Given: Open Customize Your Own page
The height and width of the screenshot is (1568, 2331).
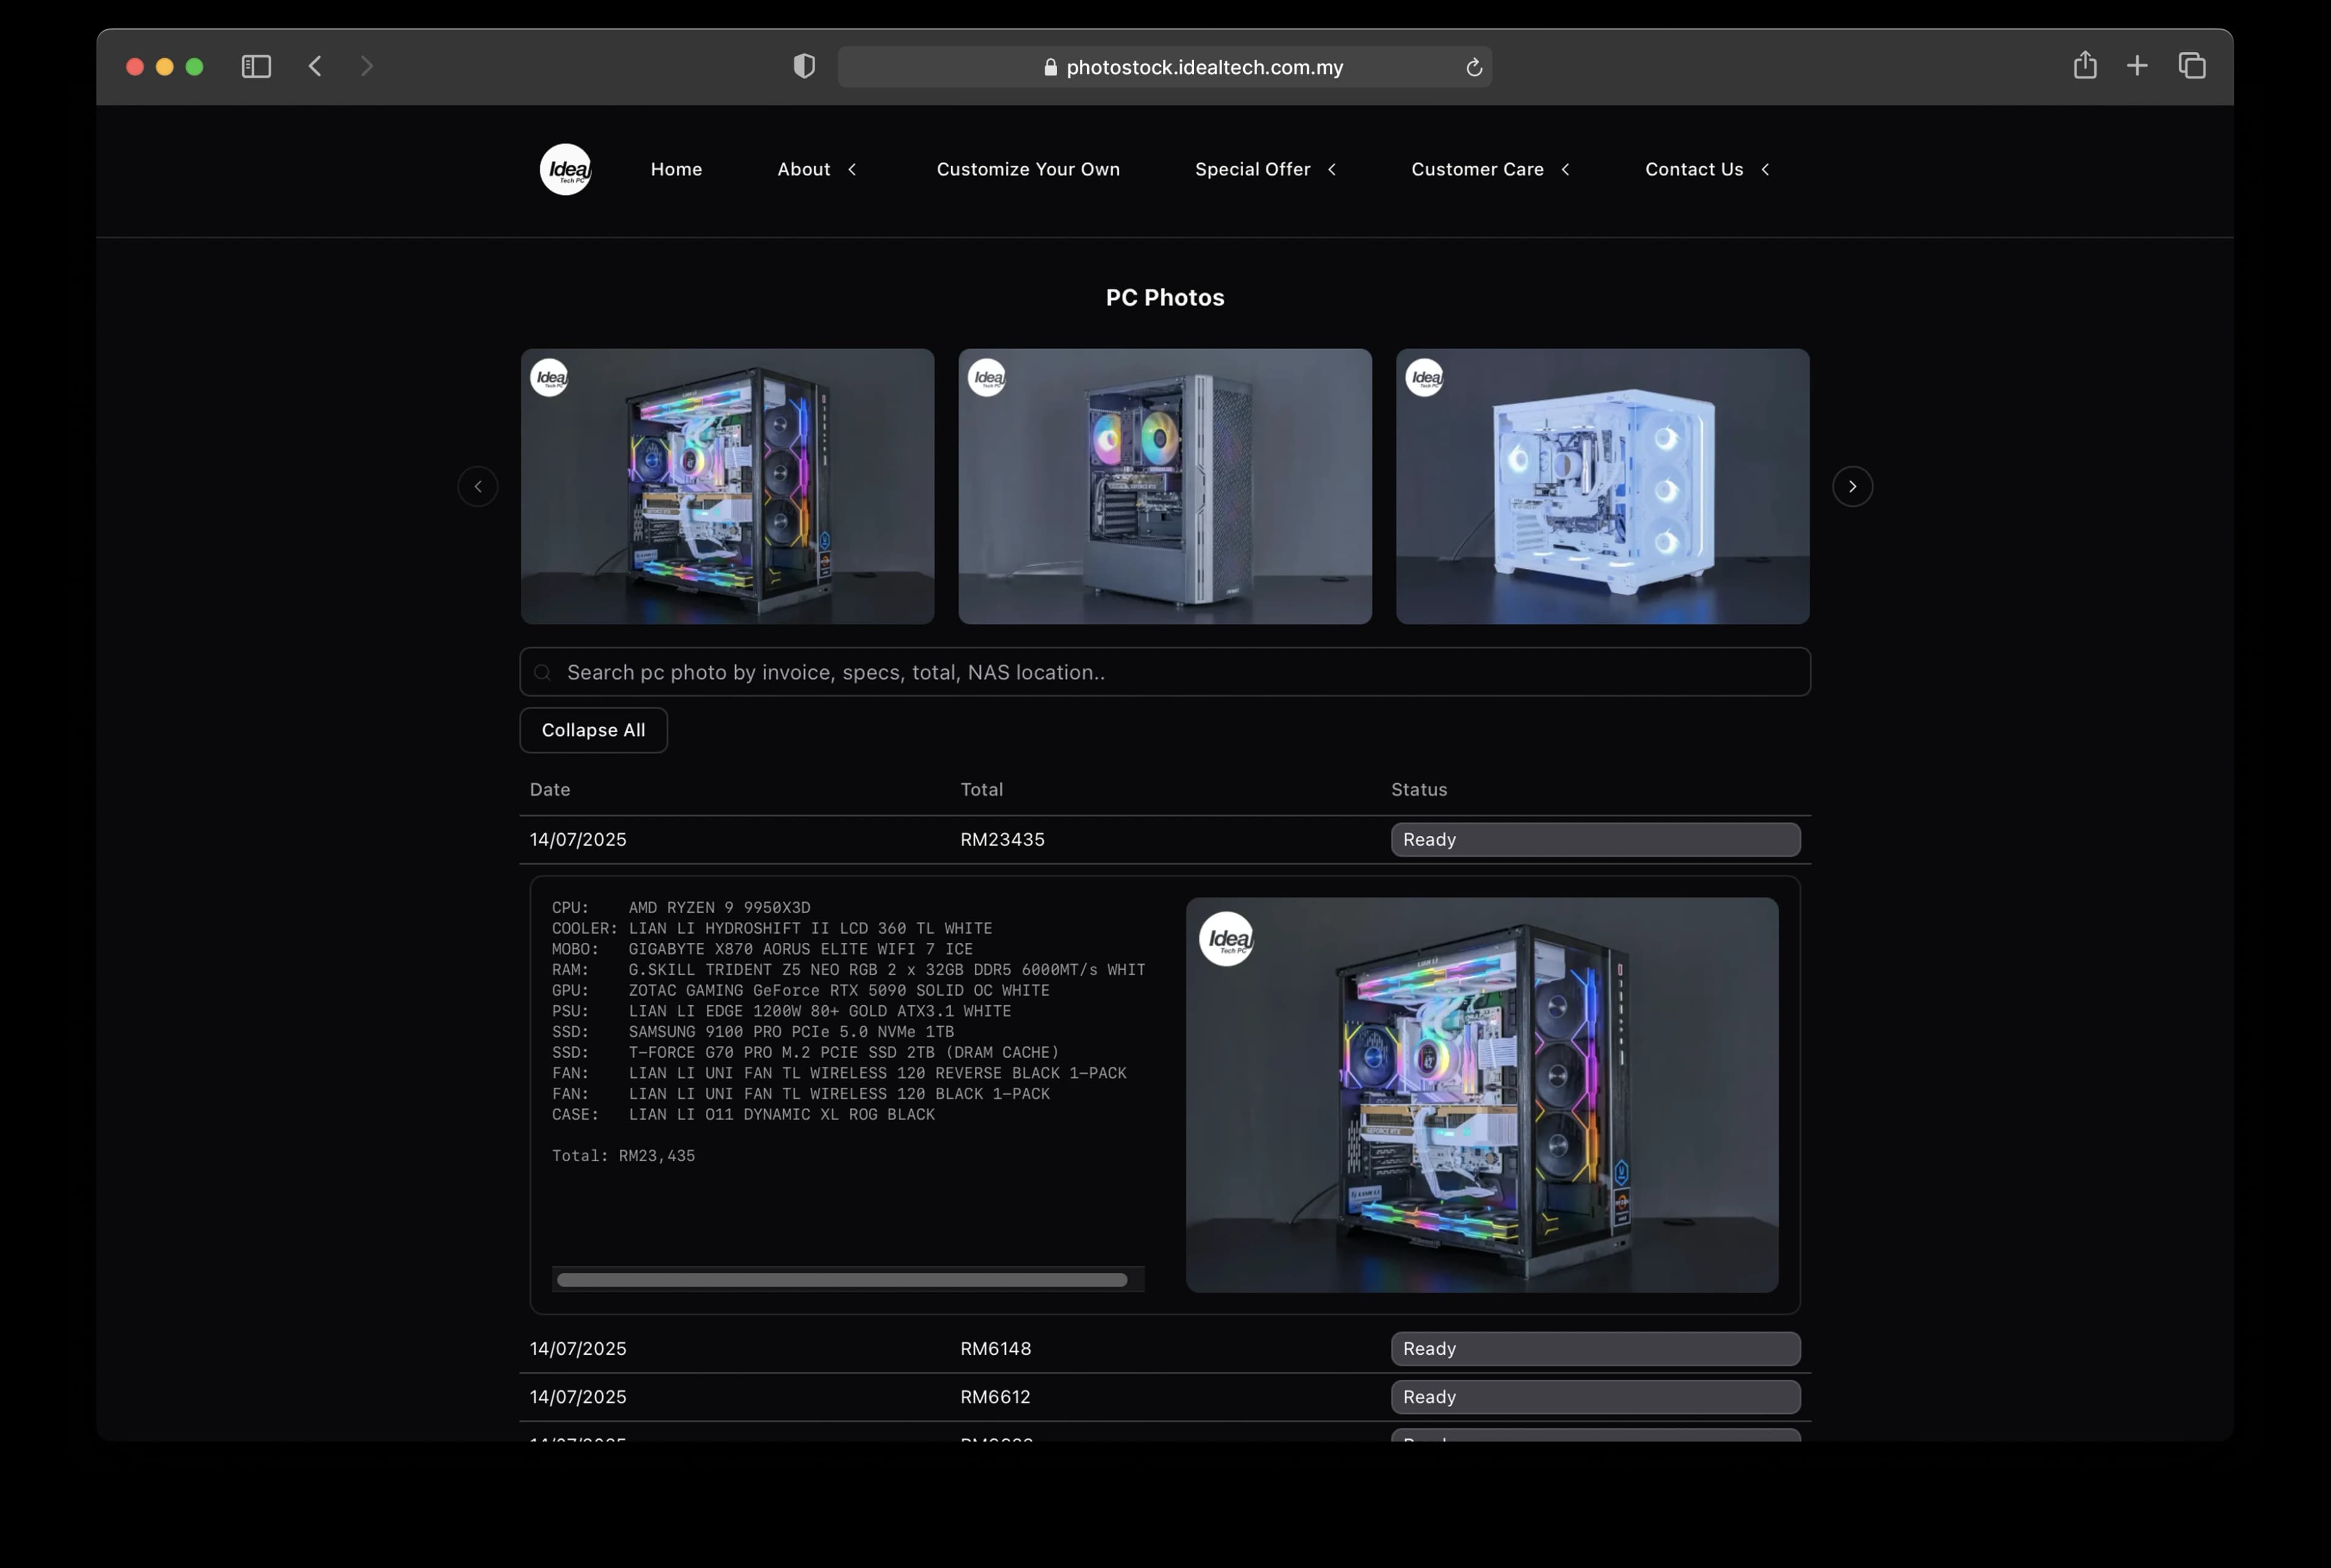Looking at the screenshot, I should (1028, 170).
